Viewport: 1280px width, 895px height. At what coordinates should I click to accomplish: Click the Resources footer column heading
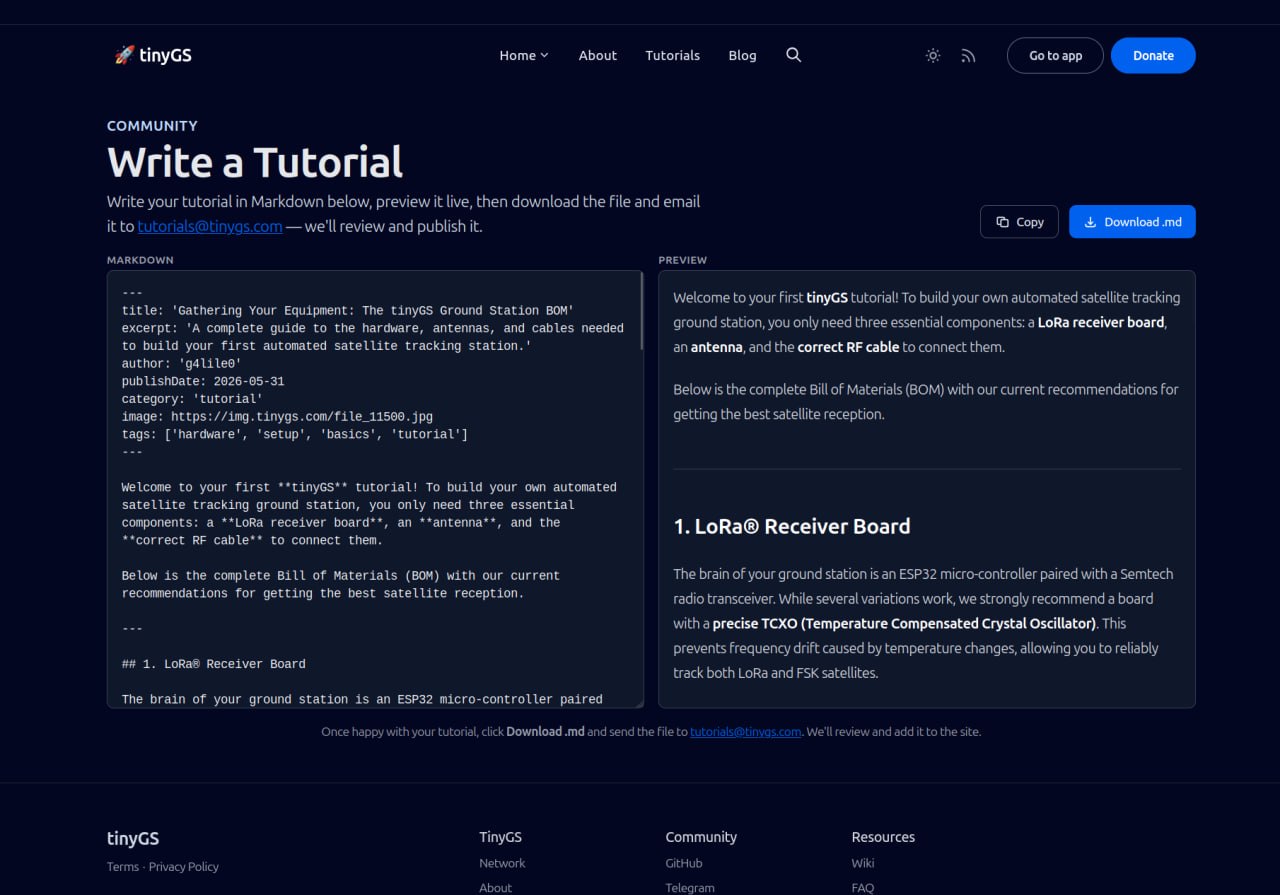coord(883,837)
